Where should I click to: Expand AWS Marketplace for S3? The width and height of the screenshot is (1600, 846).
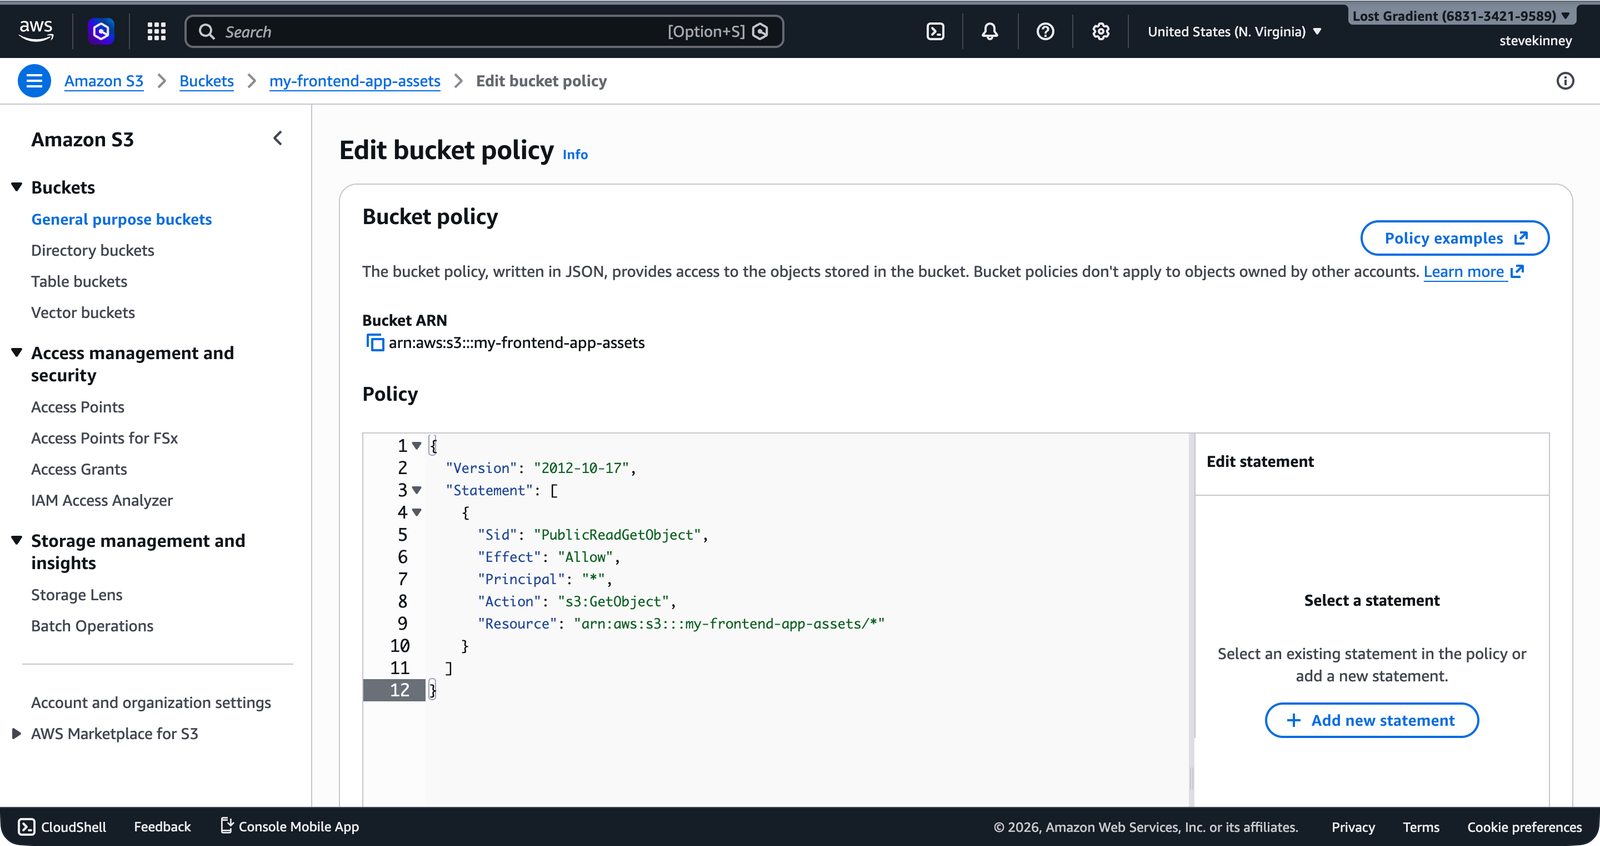17,734
